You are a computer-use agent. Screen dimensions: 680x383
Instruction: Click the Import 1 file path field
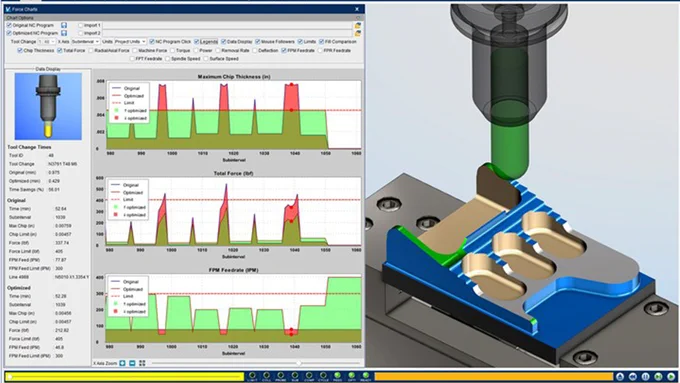point(227,26)
